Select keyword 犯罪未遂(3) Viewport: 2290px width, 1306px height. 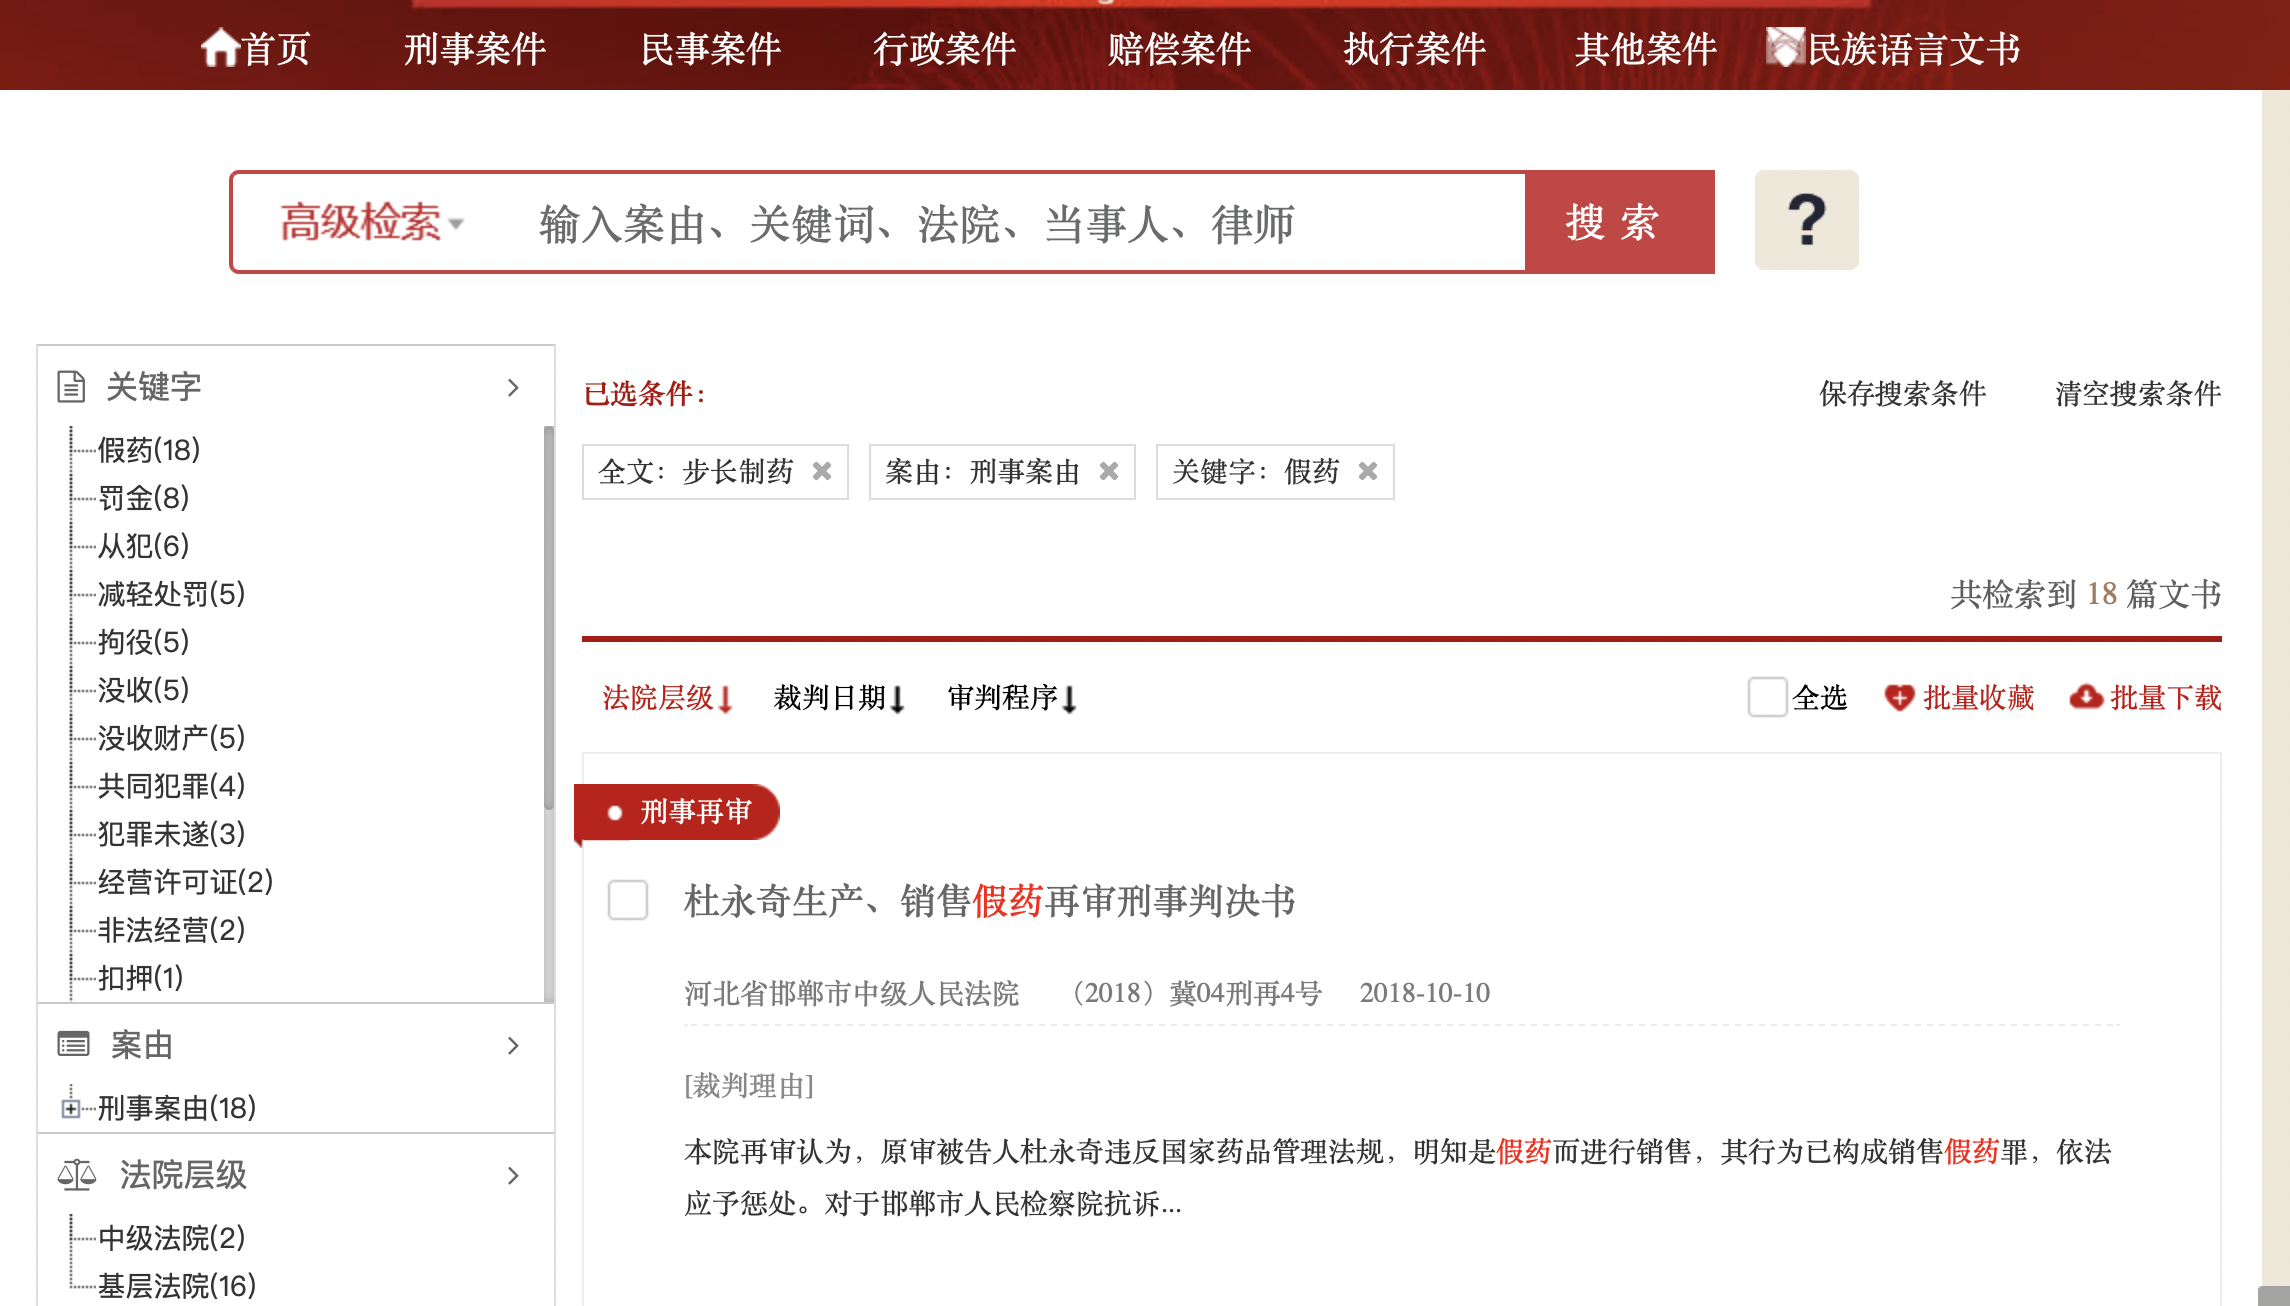(x=171, y=833)
